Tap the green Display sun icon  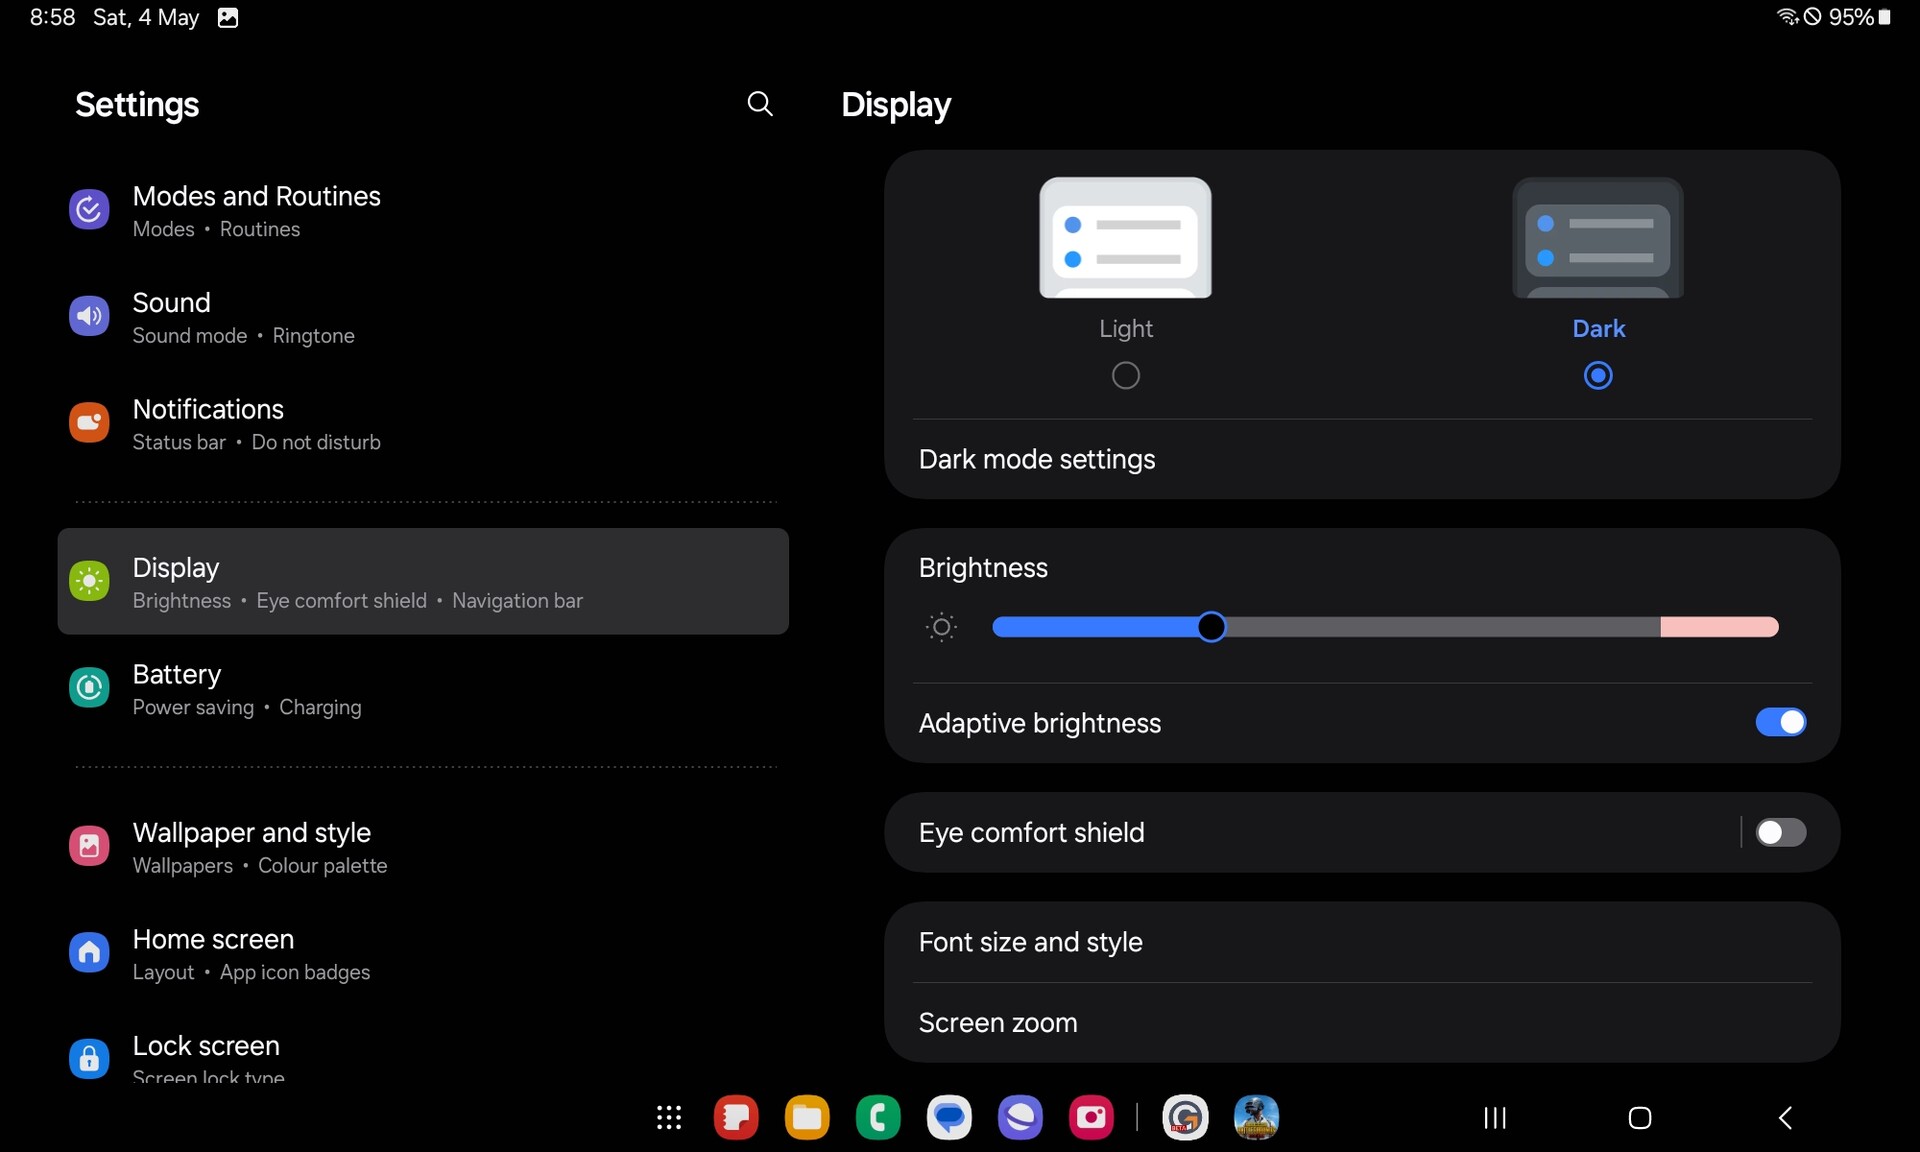(x=89, y=581)
